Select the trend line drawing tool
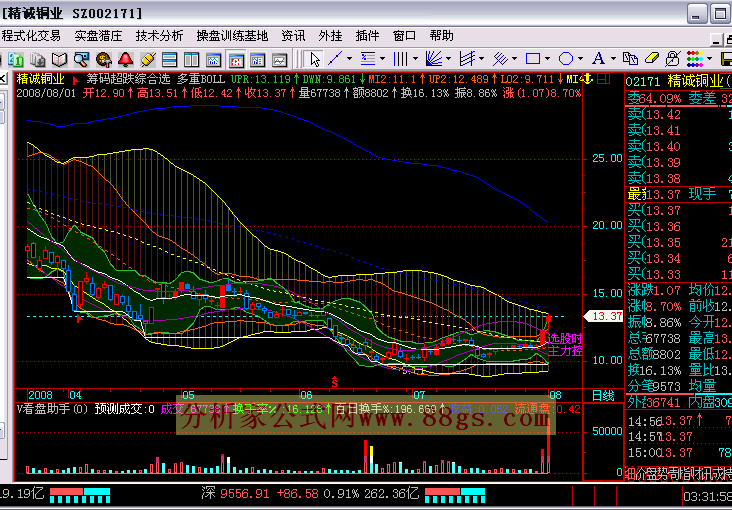 pos(335,59)
